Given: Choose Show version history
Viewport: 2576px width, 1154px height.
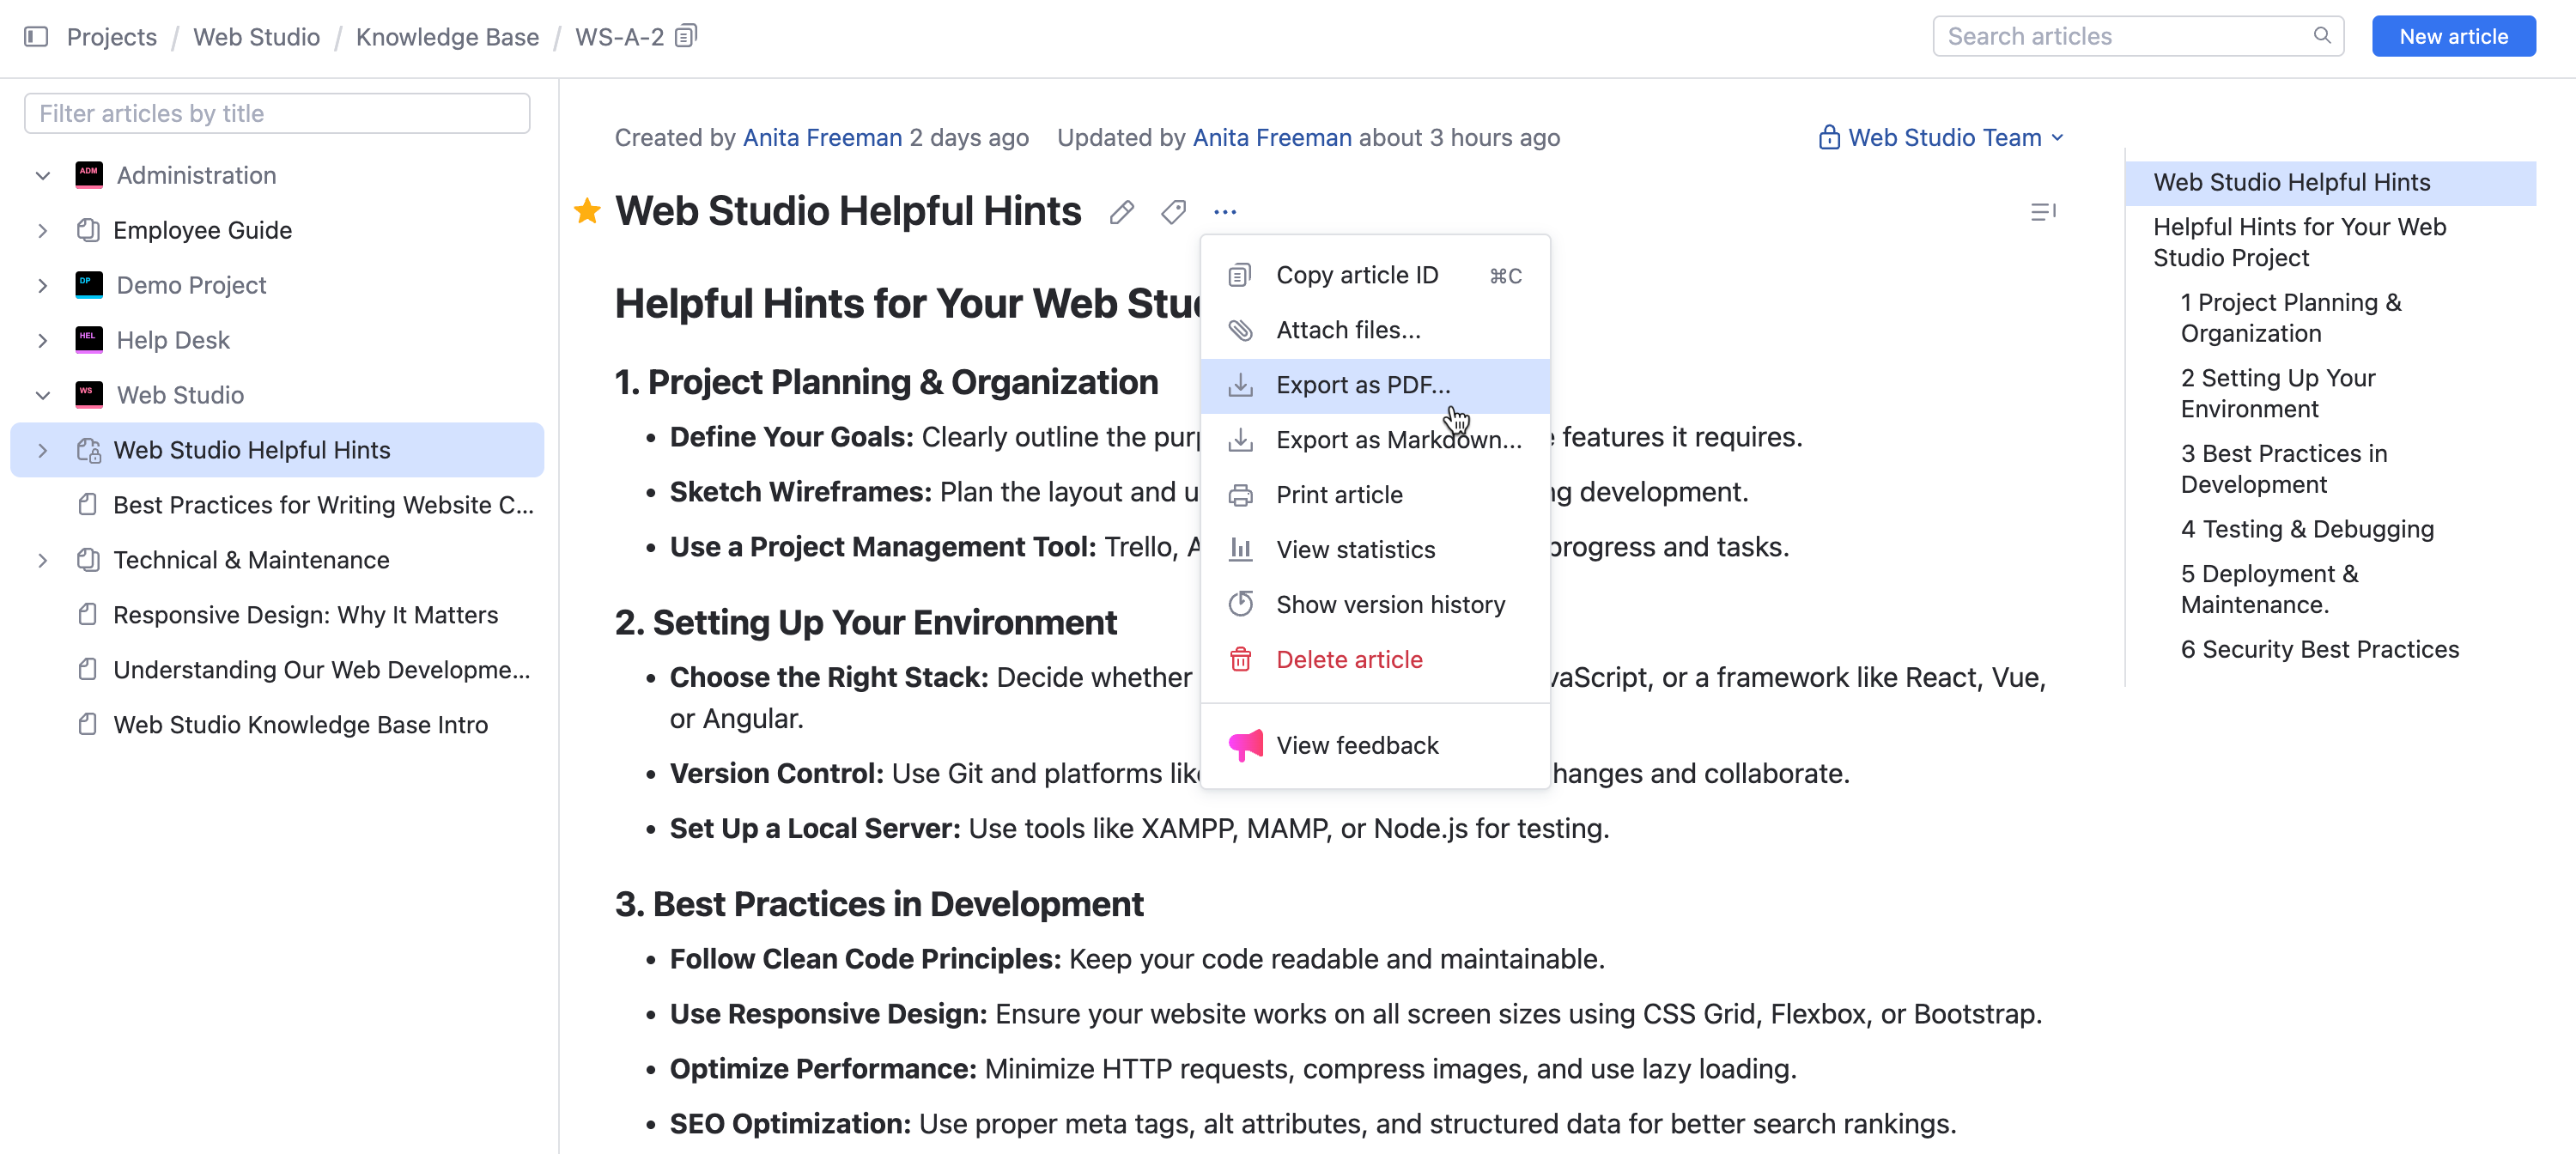Looking at the screenshot, I should 1390,604.
